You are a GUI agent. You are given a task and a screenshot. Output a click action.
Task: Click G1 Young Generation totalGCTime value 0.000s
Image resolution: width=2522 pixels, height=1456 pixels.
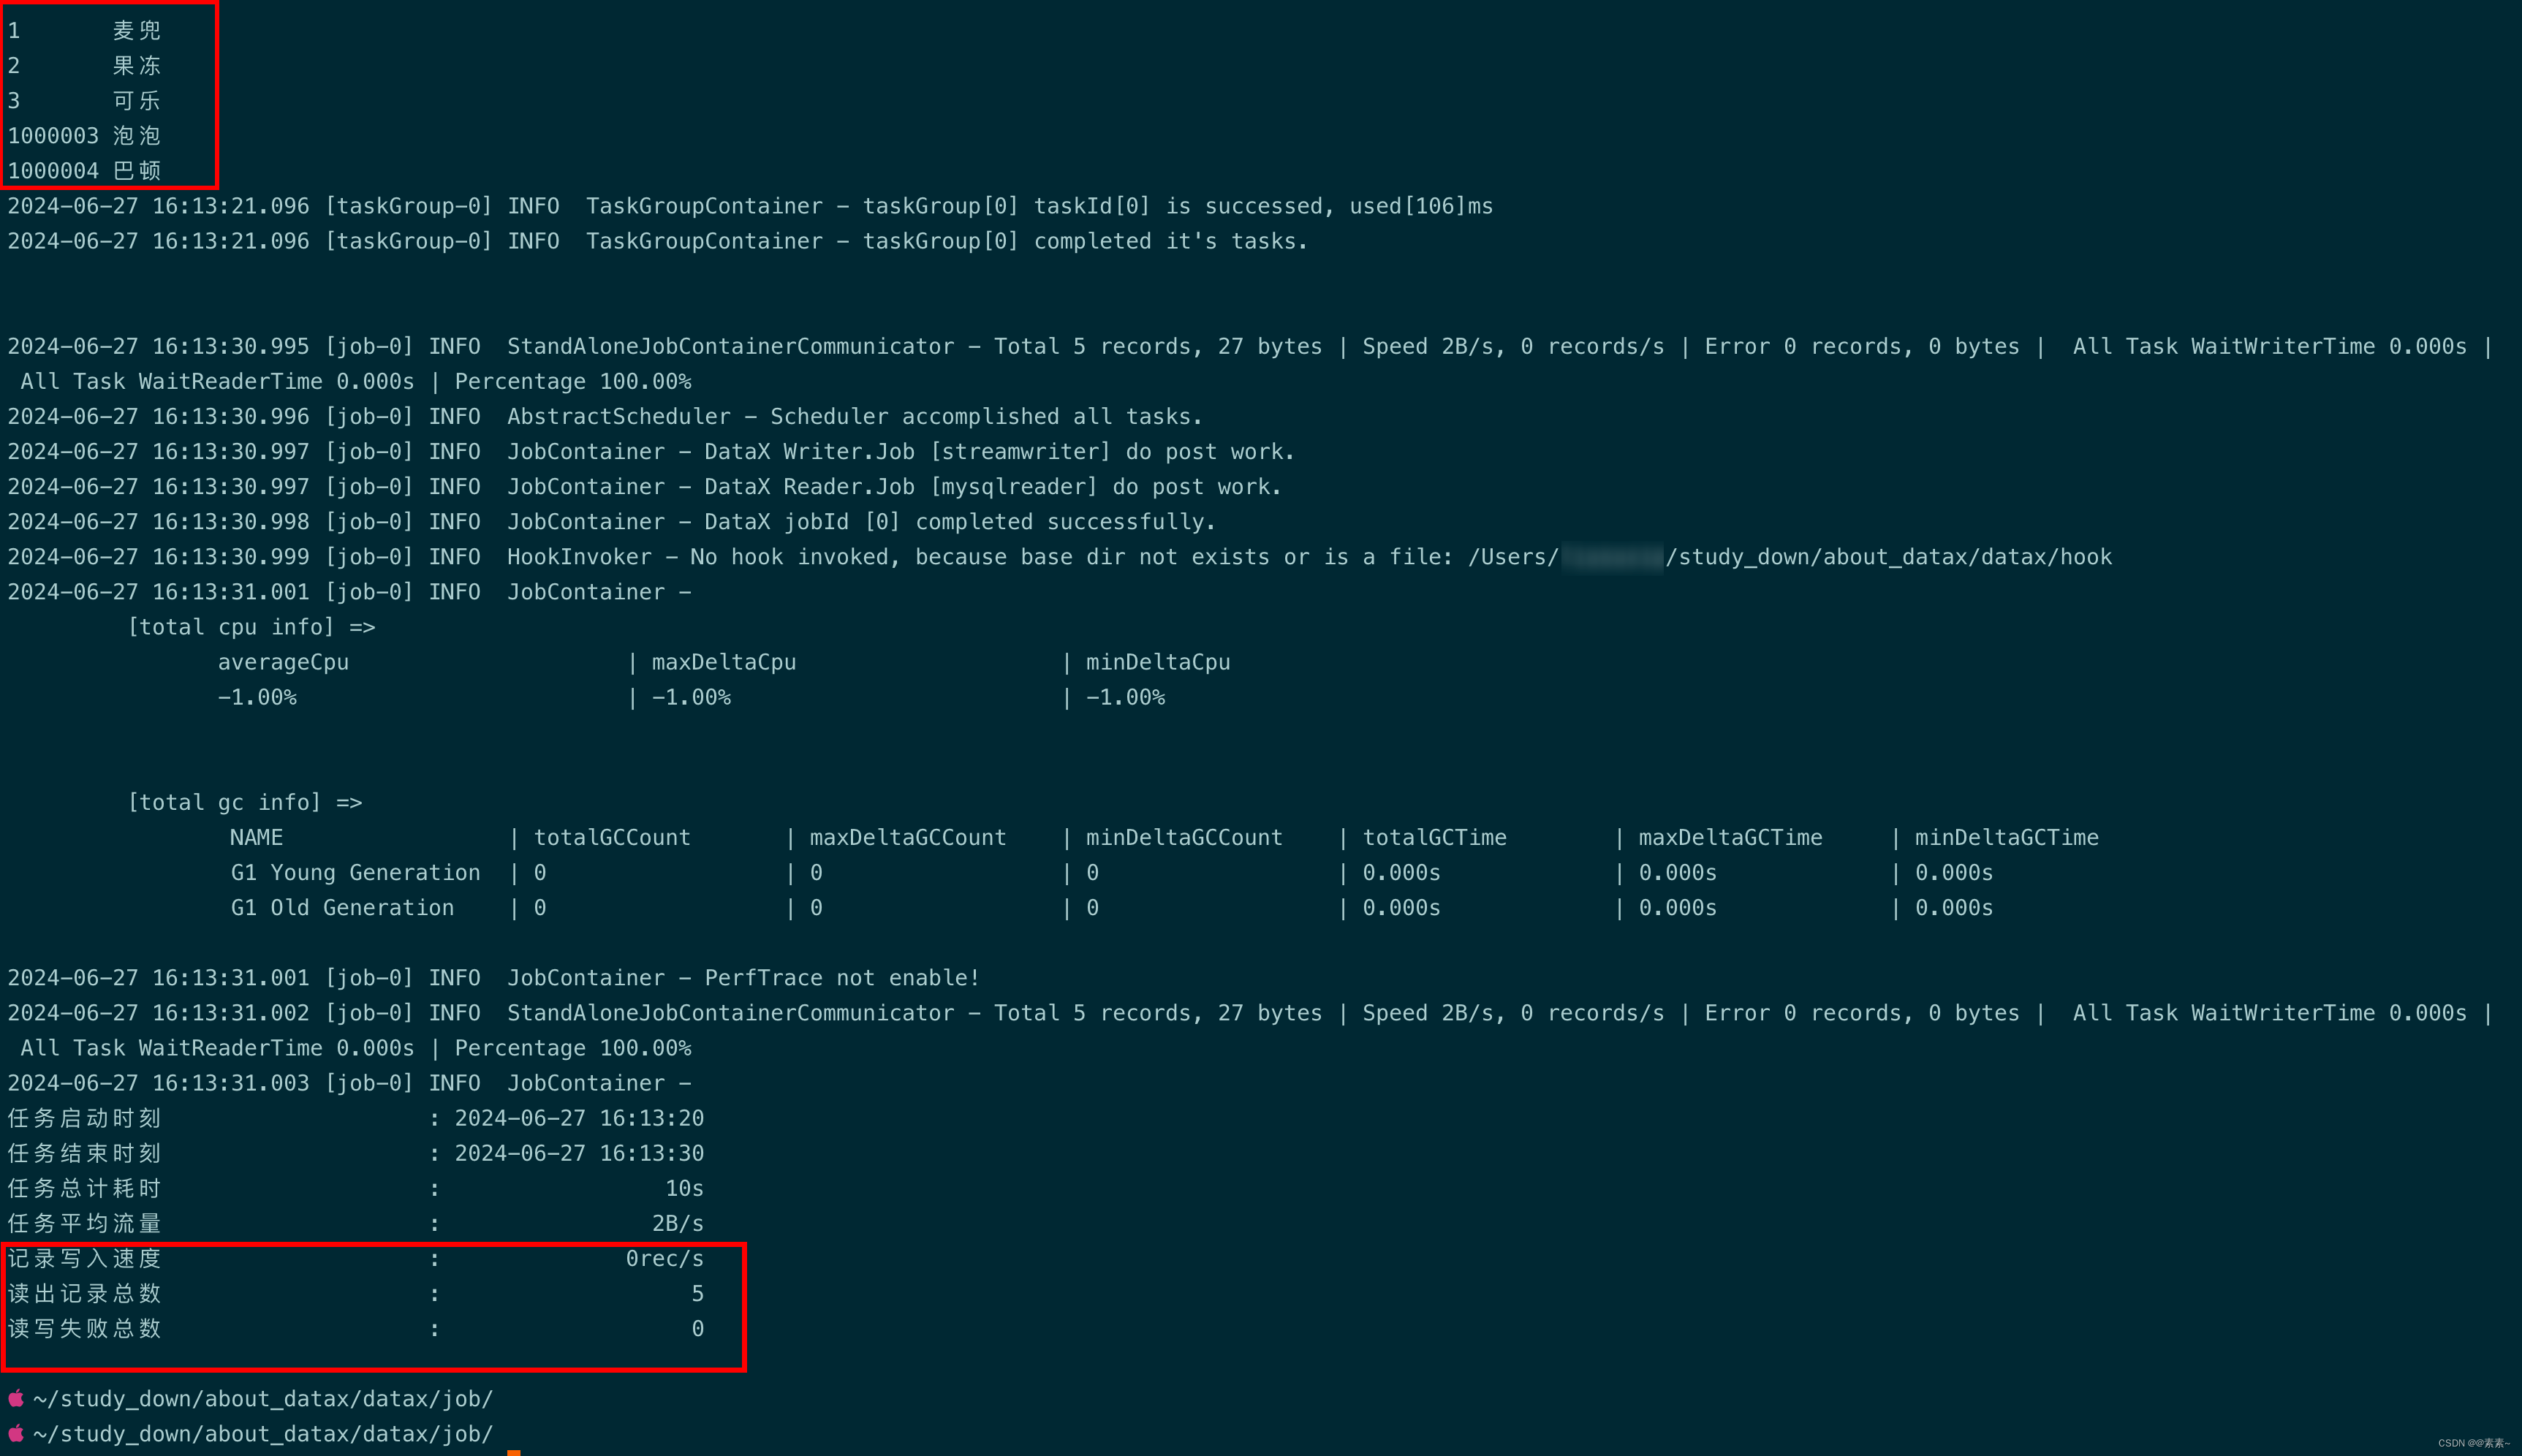click(x=1401, y=872)
